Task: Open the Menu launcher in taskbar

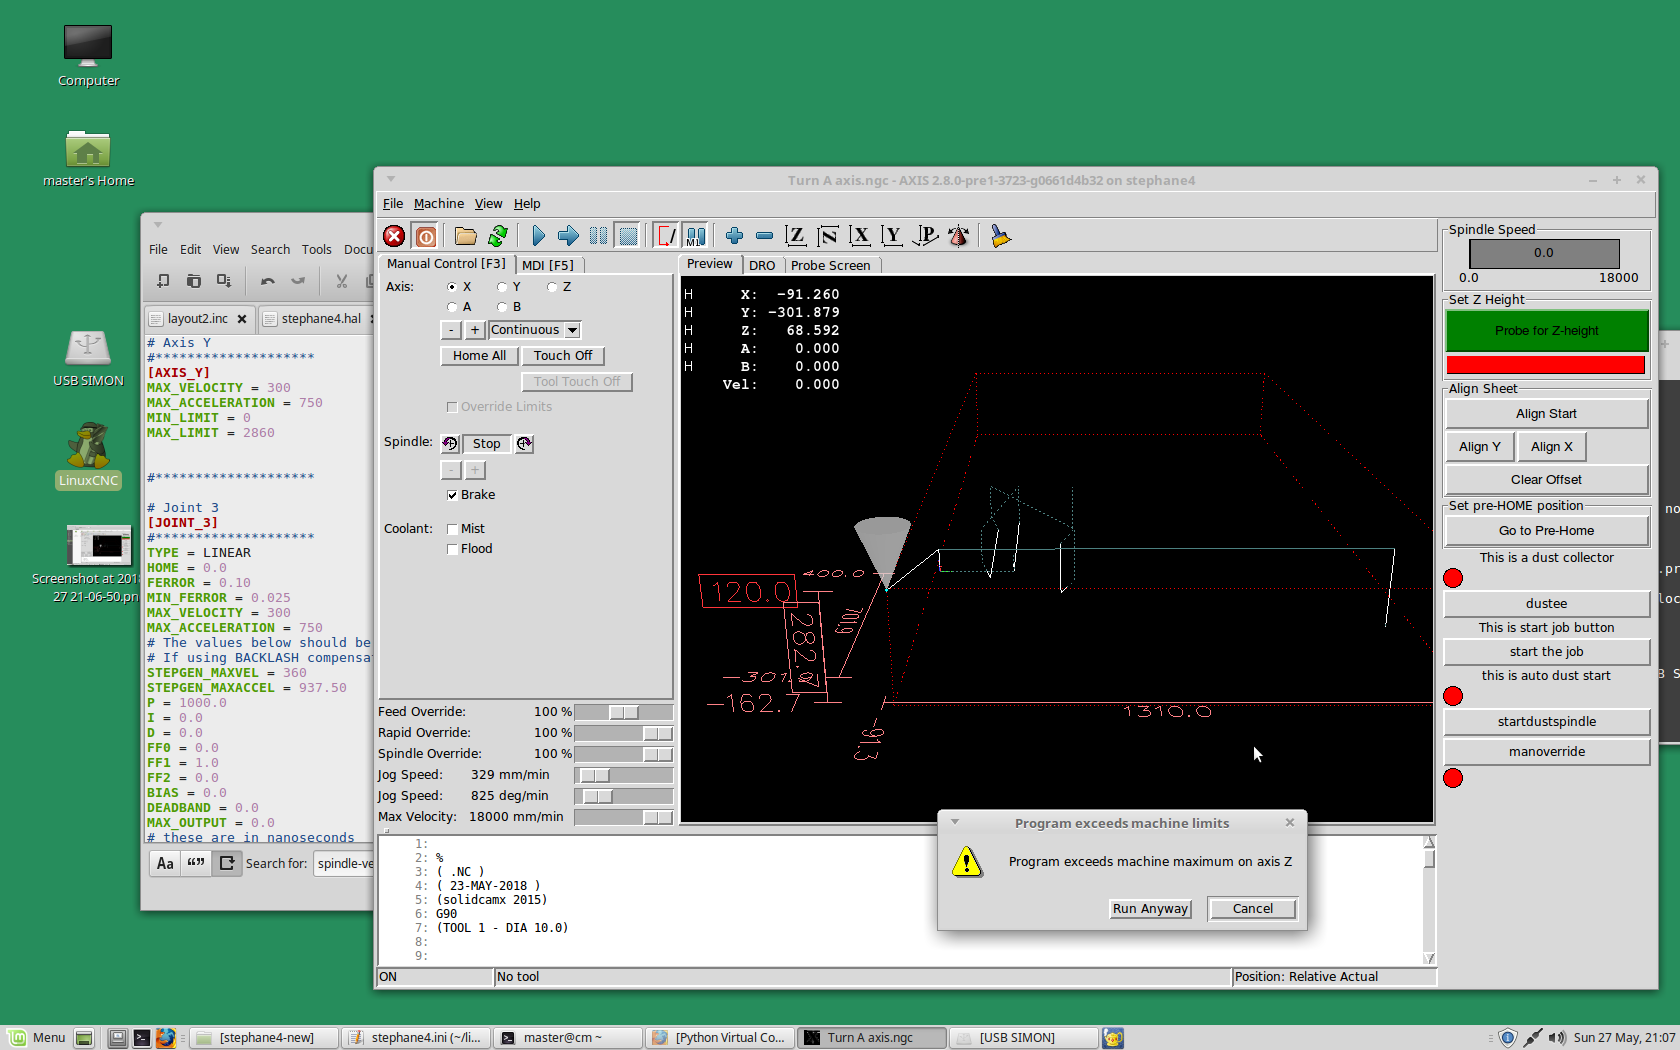Action: [x=37, y=1038]
